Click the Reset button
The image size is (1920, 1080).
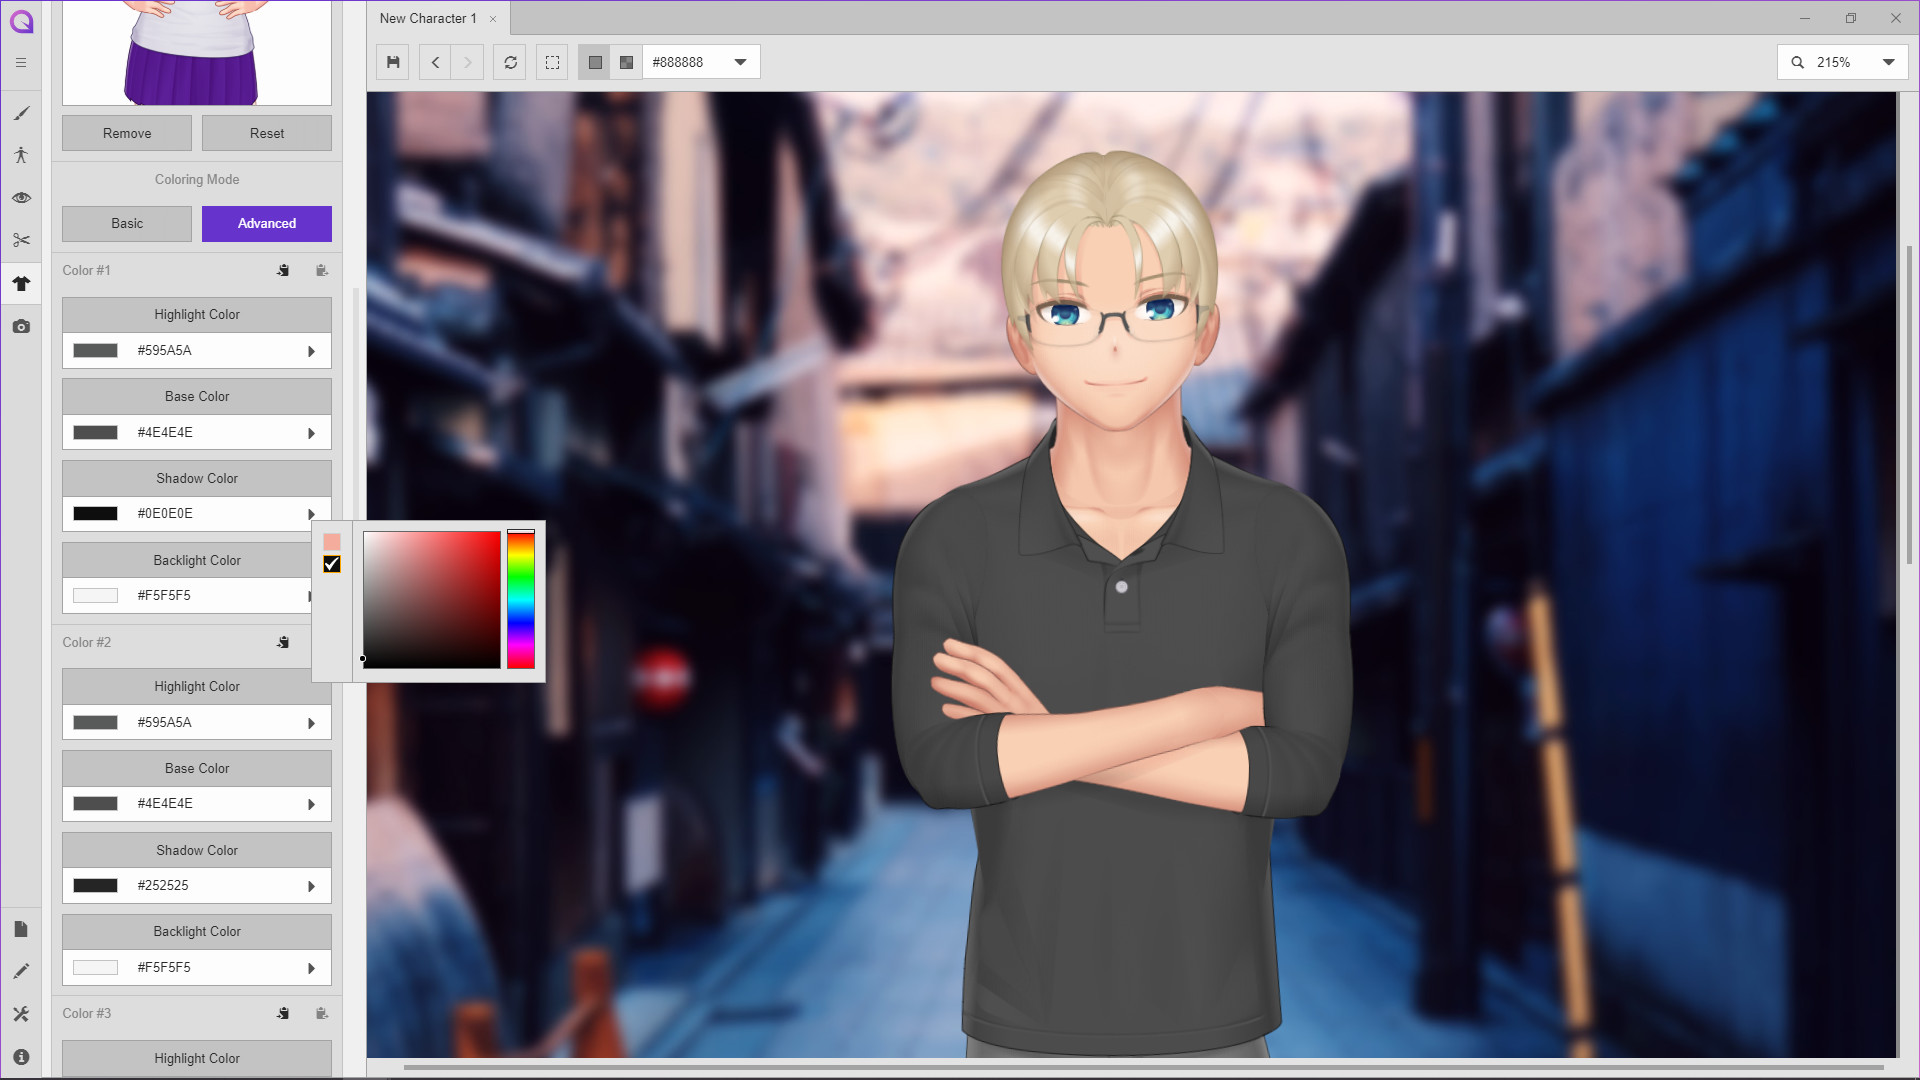pos(266,133)
